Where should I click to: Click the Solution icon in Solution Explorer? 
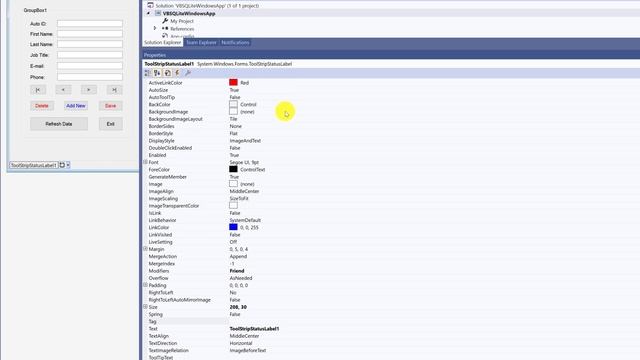[x=150, y=5]
